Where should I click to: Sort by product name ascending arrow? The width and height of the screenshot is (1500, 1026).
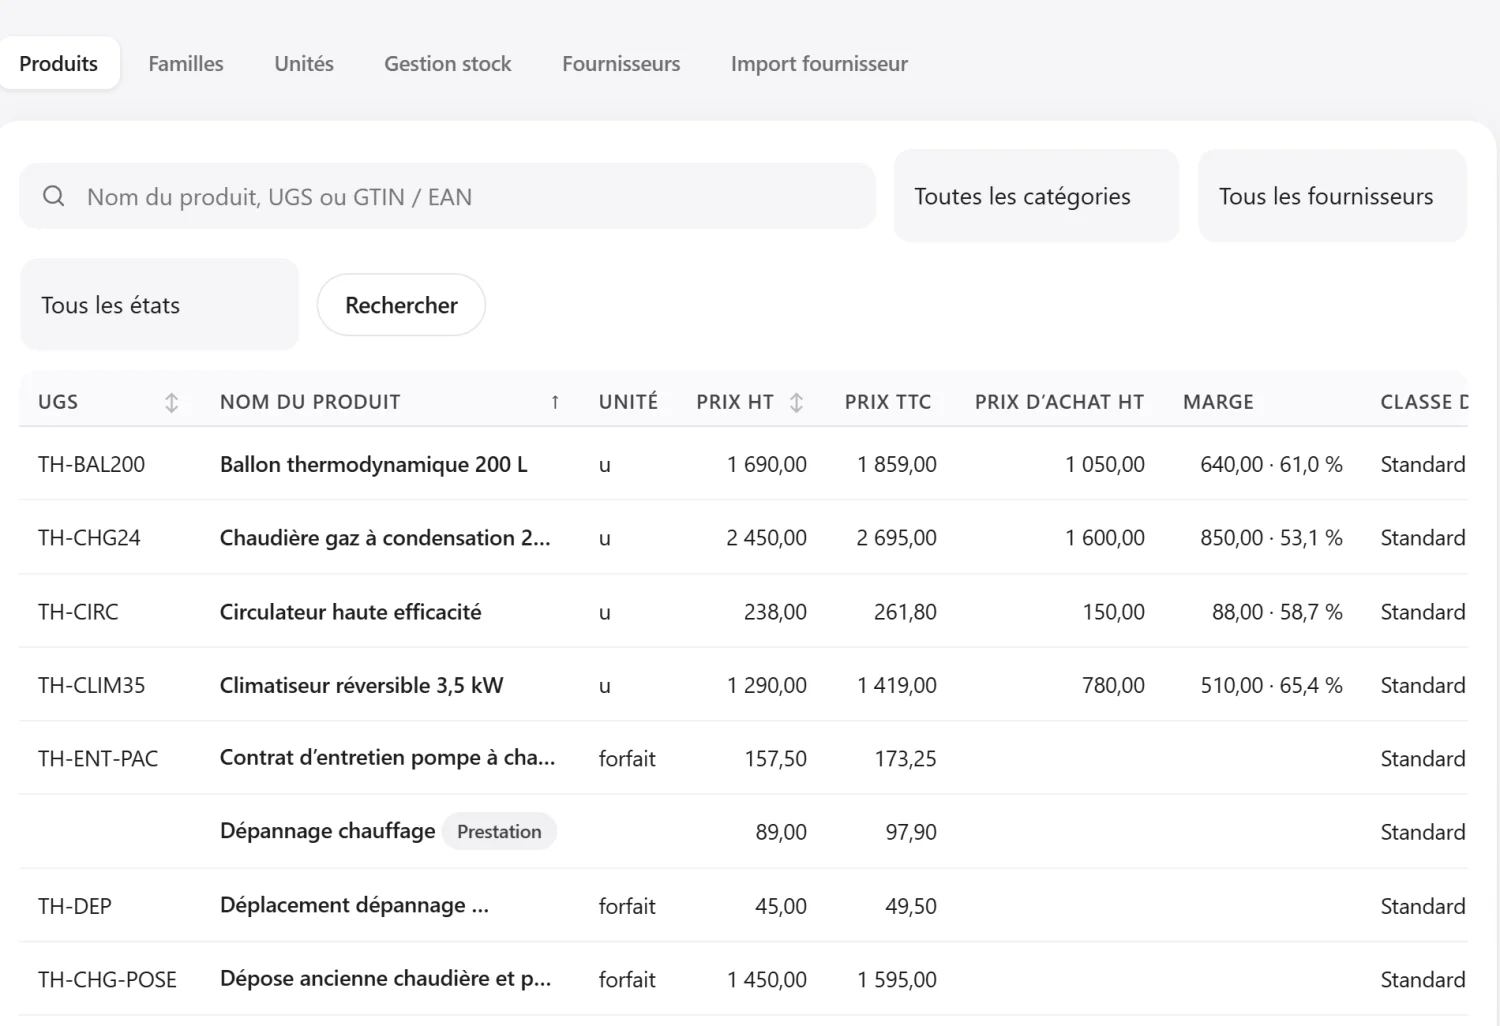point(555,402)
